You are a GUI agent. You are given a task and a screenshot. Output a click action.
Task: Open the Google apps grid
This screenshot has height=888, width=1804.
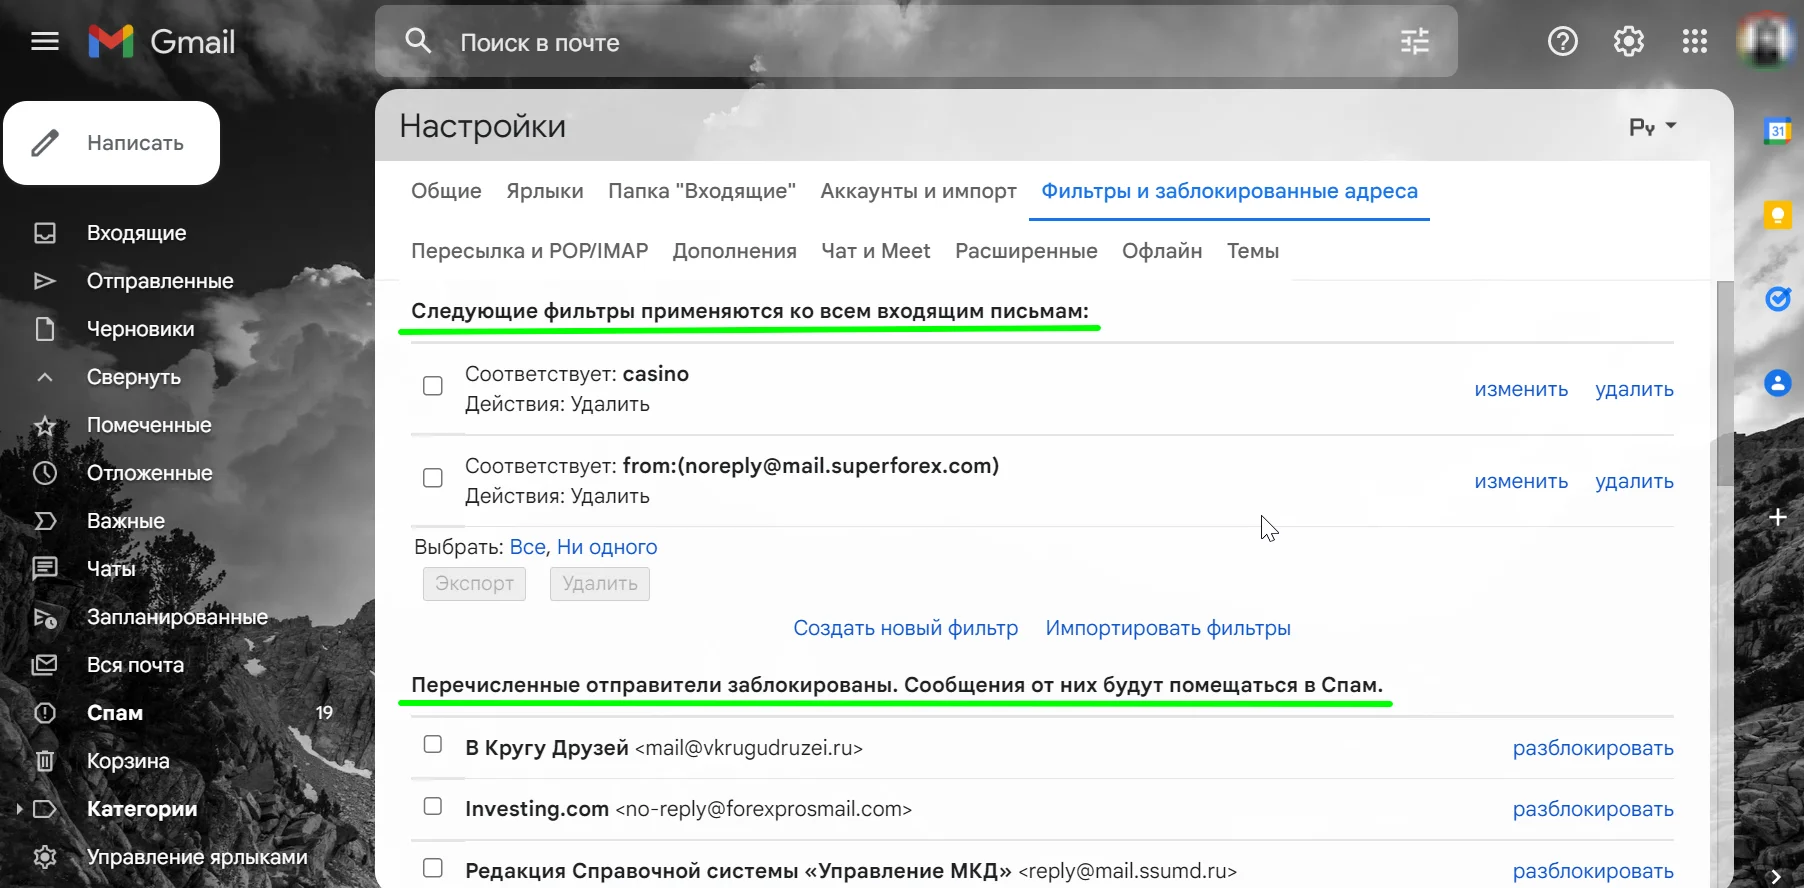click(1694, 42)
